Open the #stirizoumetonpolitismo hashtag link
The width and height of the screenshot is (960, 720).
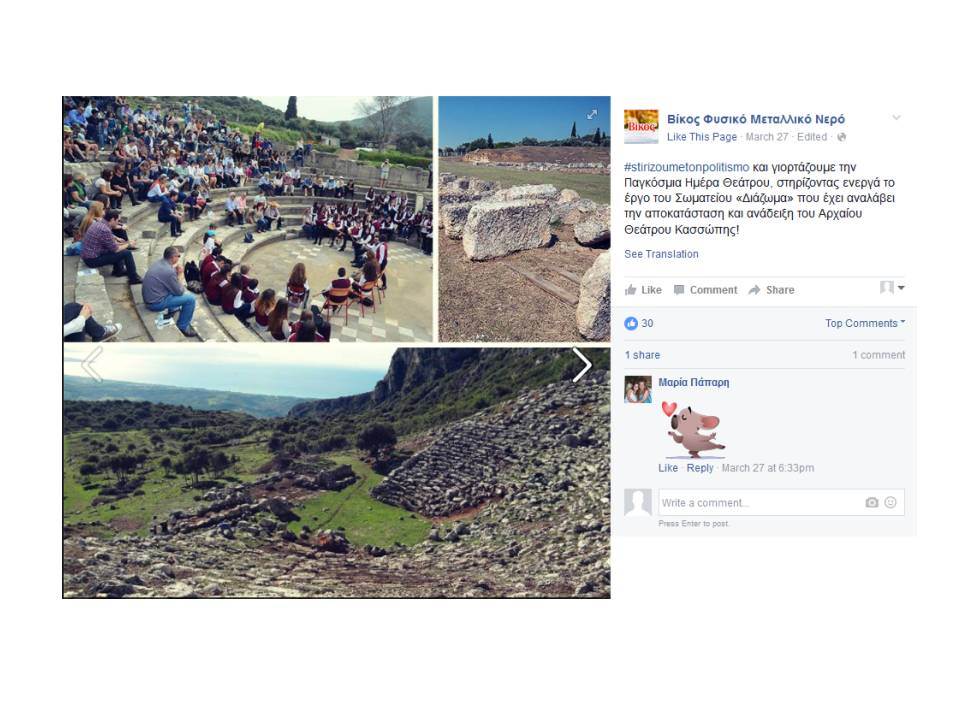coord(686,167)
